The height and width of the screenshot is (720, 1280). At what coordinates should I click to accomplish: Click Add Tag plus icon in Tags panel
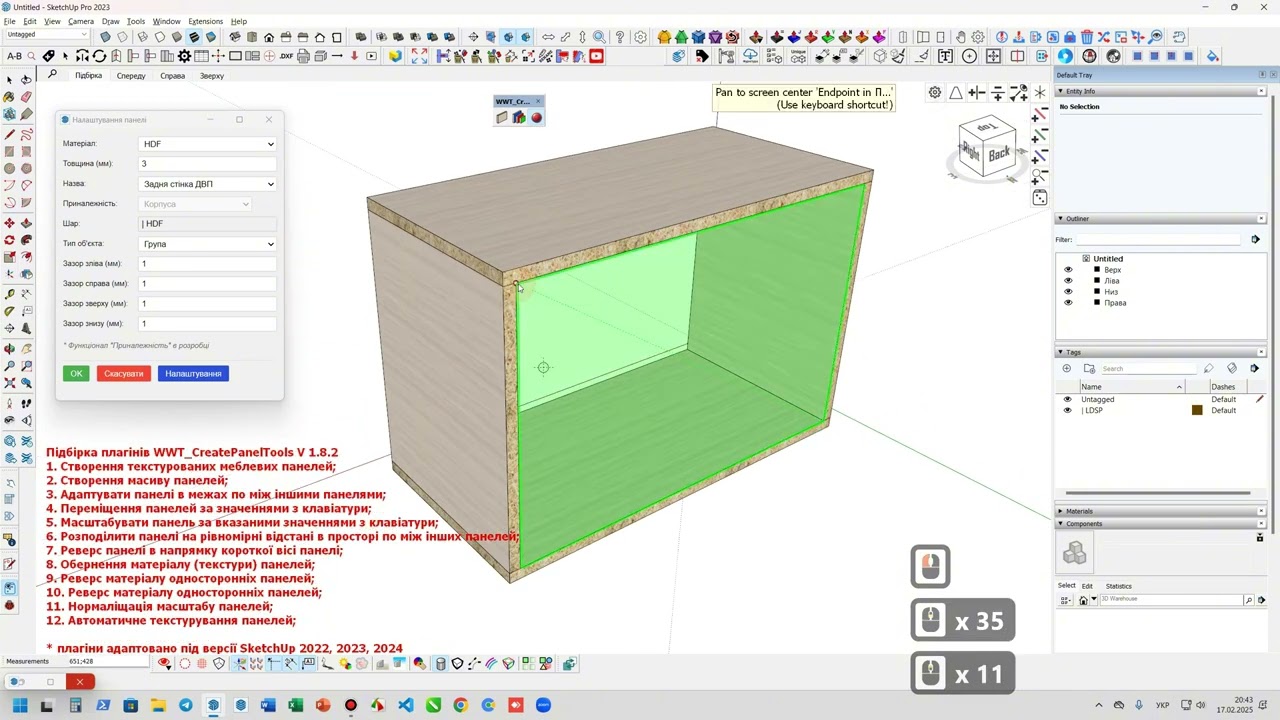(x=1067, y=368)
